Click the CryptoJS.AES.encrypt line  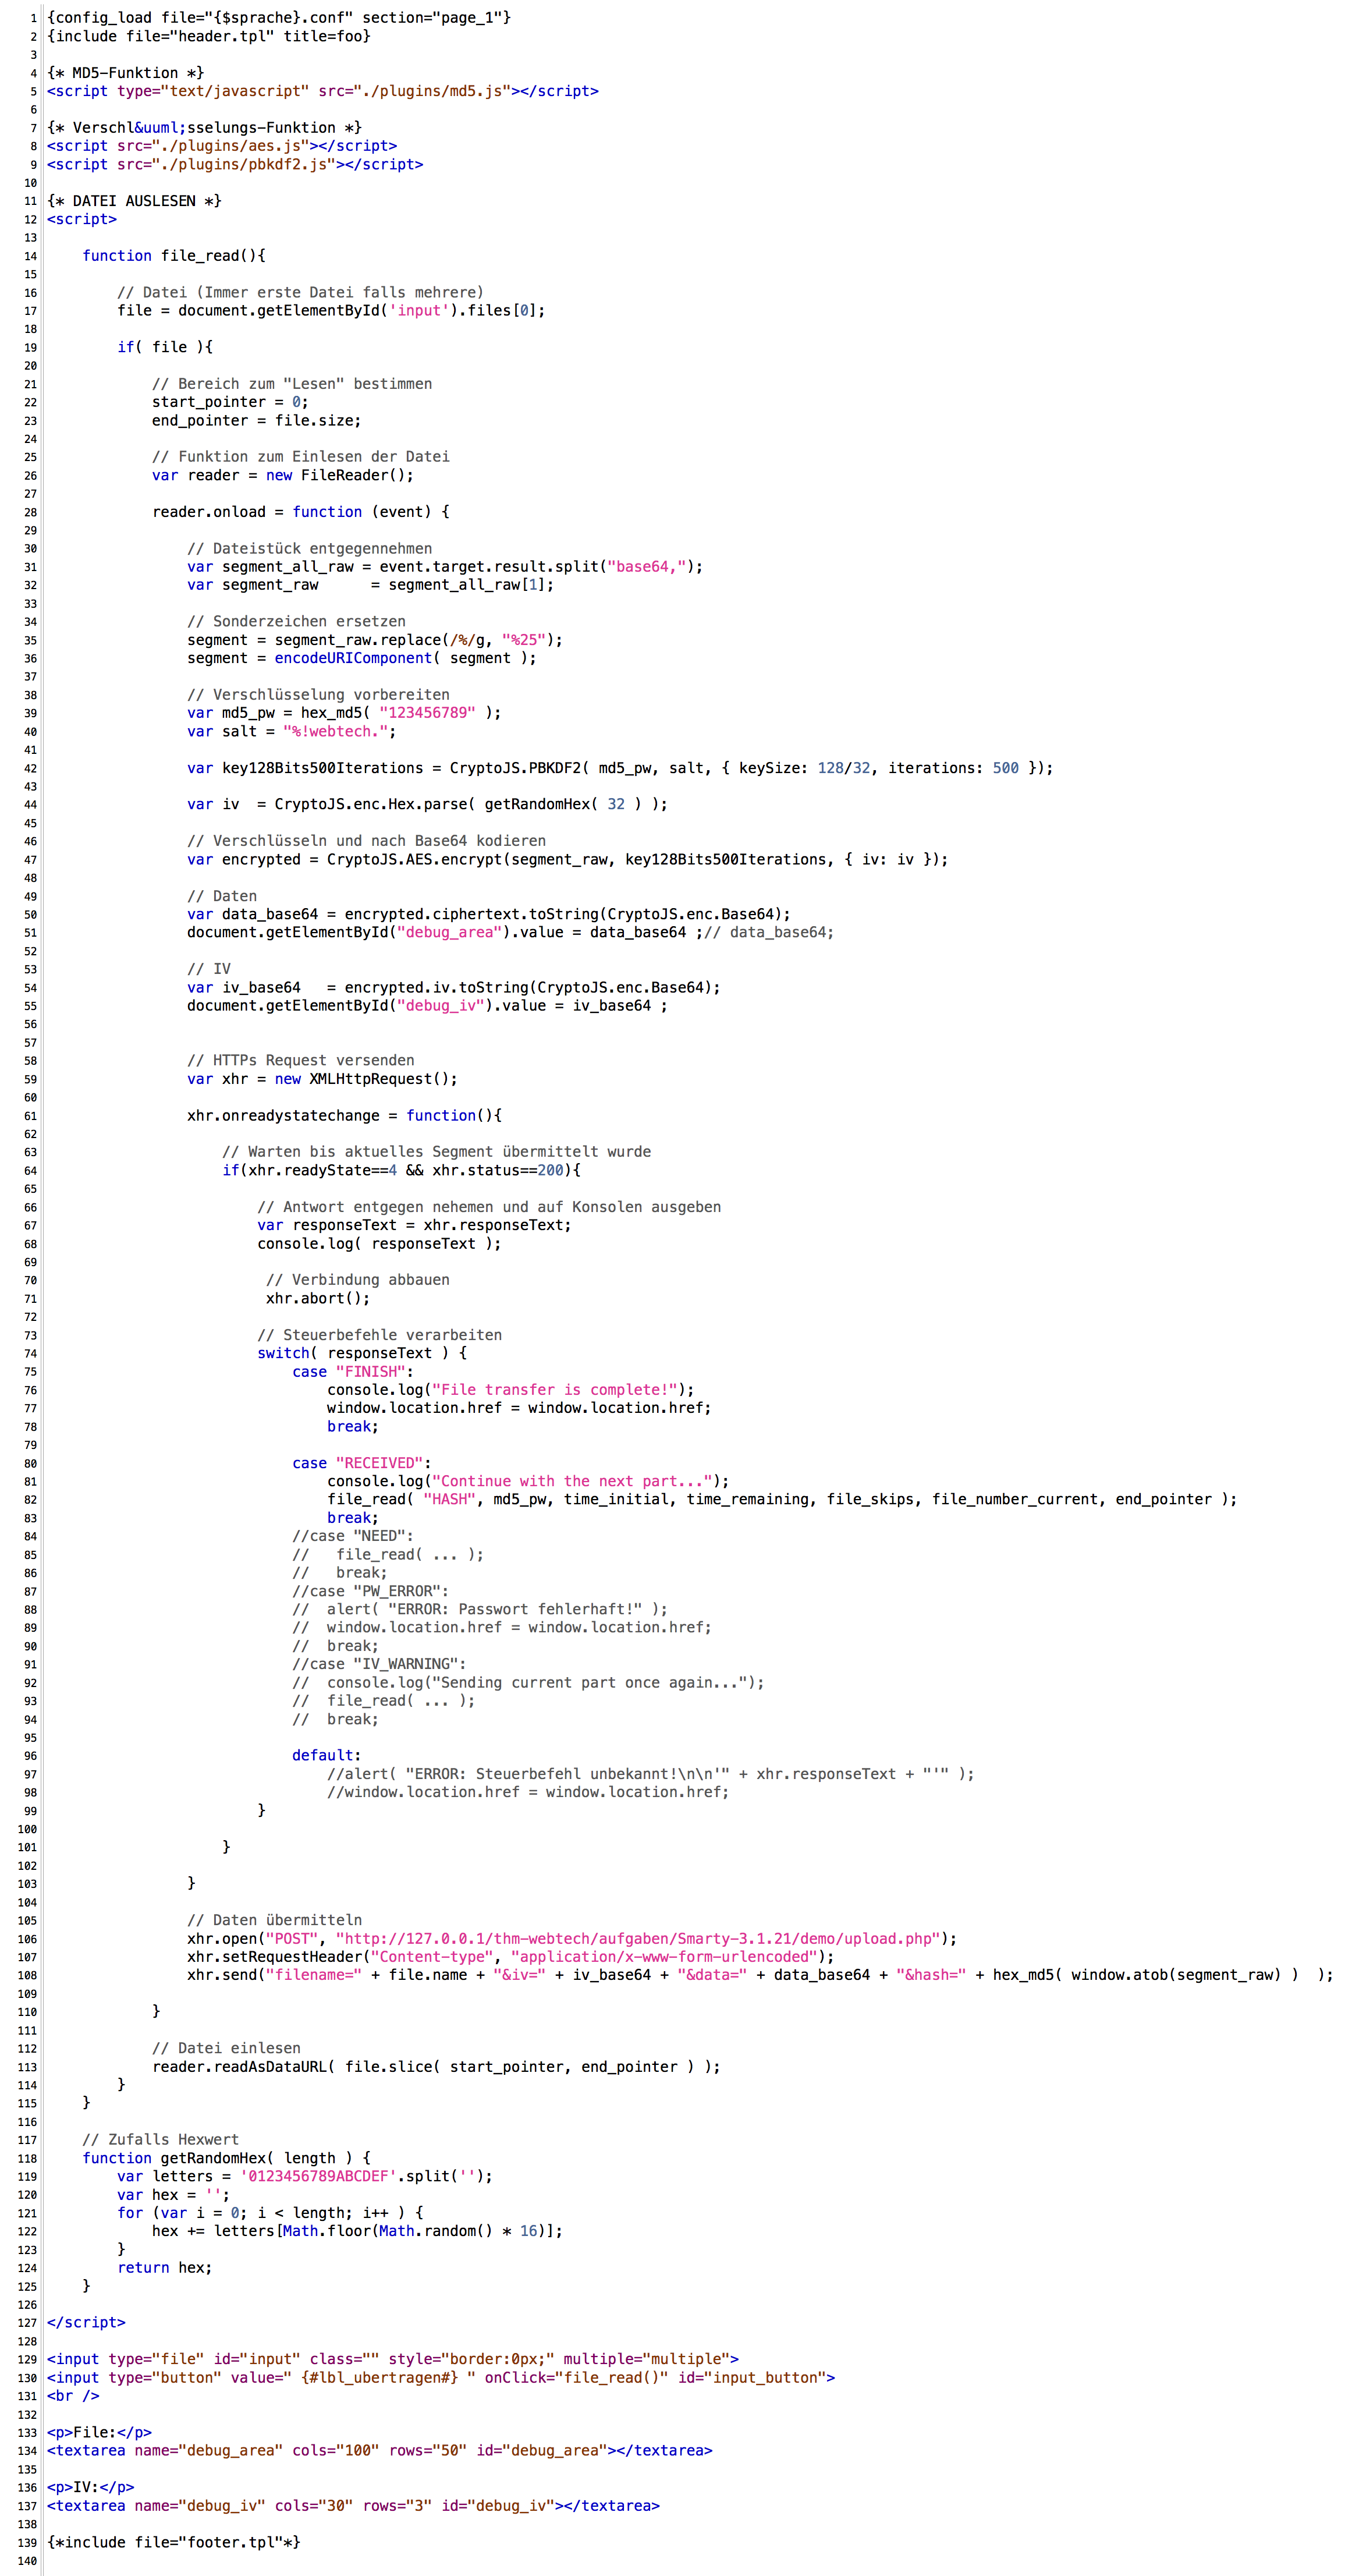coord(567,859)
